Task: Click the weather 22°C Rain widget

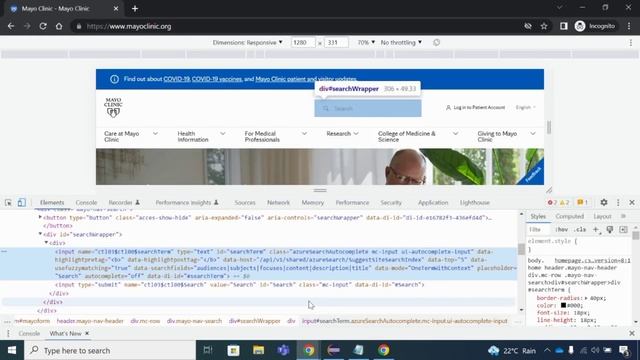Action: click(511, 350)
